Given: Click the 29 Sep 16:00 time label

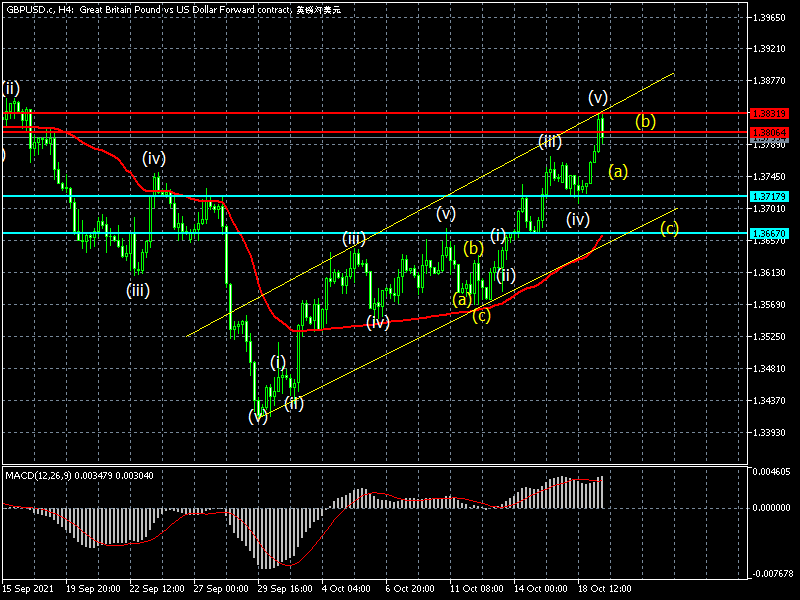Looking at the screenshot, I should (x=285, y=589).
